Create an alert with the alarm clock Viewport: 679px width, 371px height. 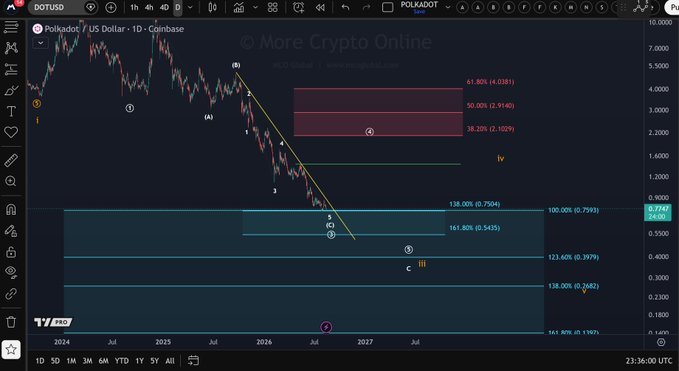pyautogui.click(x=298, y=7)
